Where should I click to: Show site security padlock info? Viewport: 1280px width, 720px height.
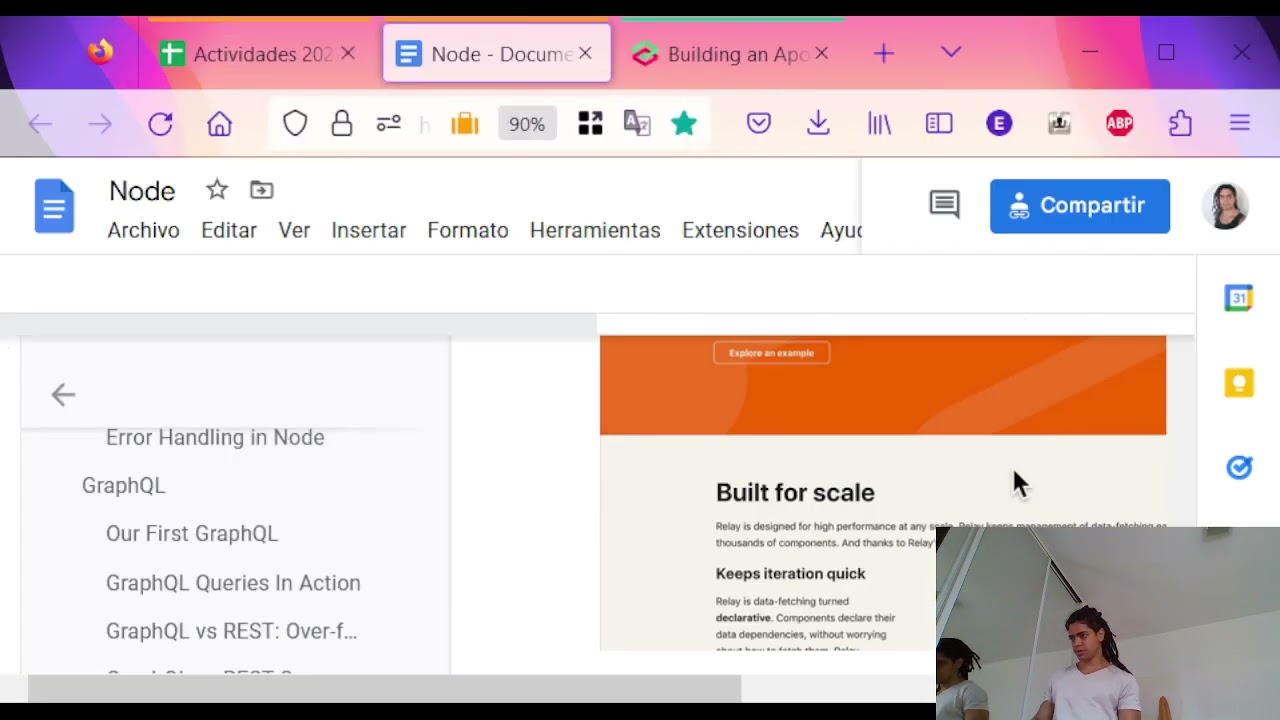click(342, 124)
